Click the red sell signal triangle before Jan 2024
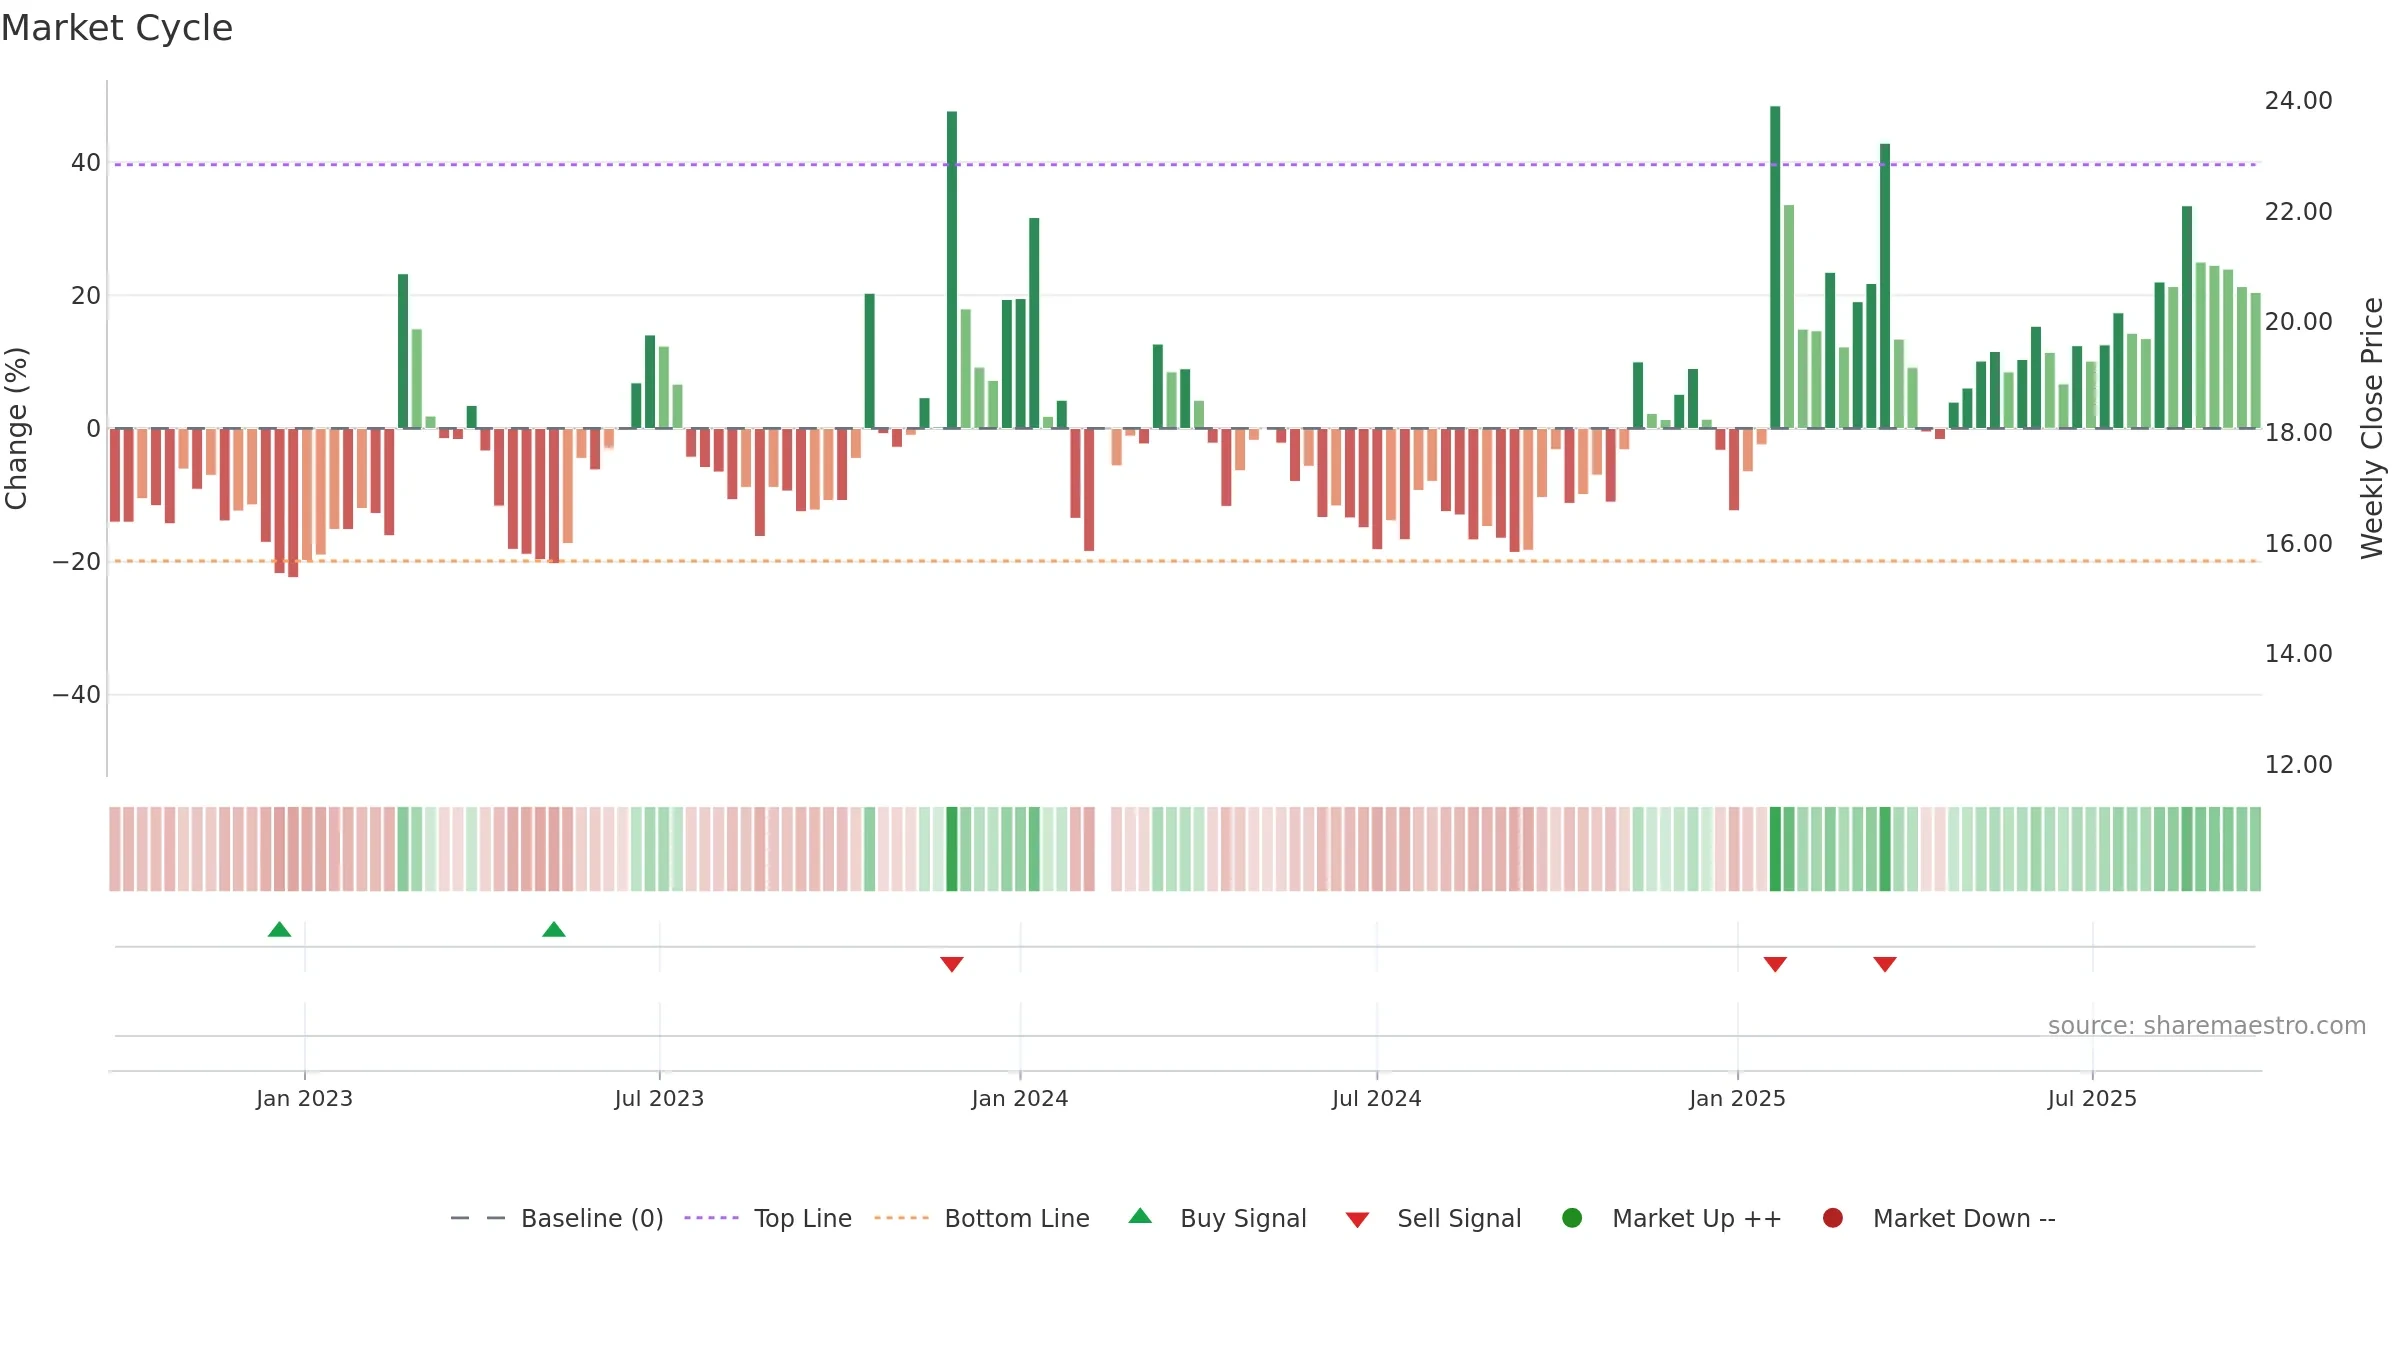Screen dimensions: 2400x1350 pyautogui.click(x=952, y=964)
